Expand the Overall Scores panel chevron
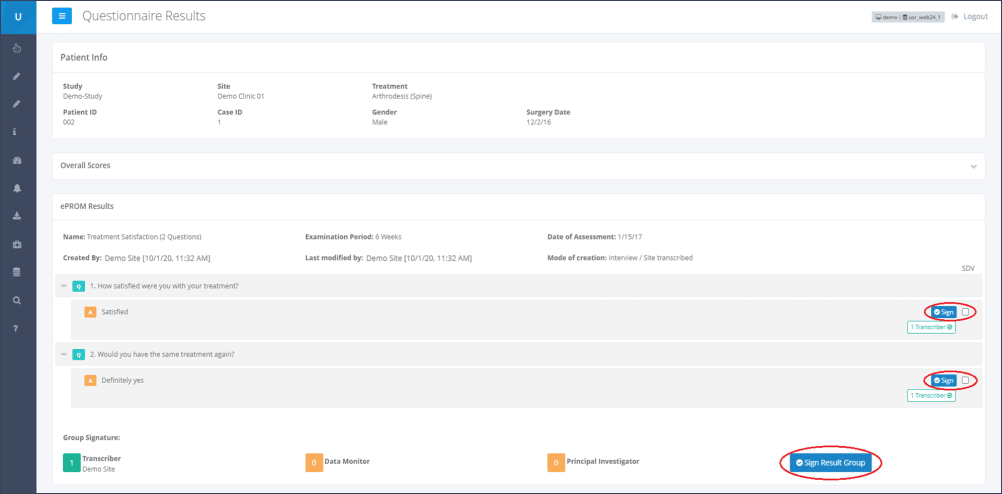This screenshot has width=1002, height=494. [x=973, y=166]
